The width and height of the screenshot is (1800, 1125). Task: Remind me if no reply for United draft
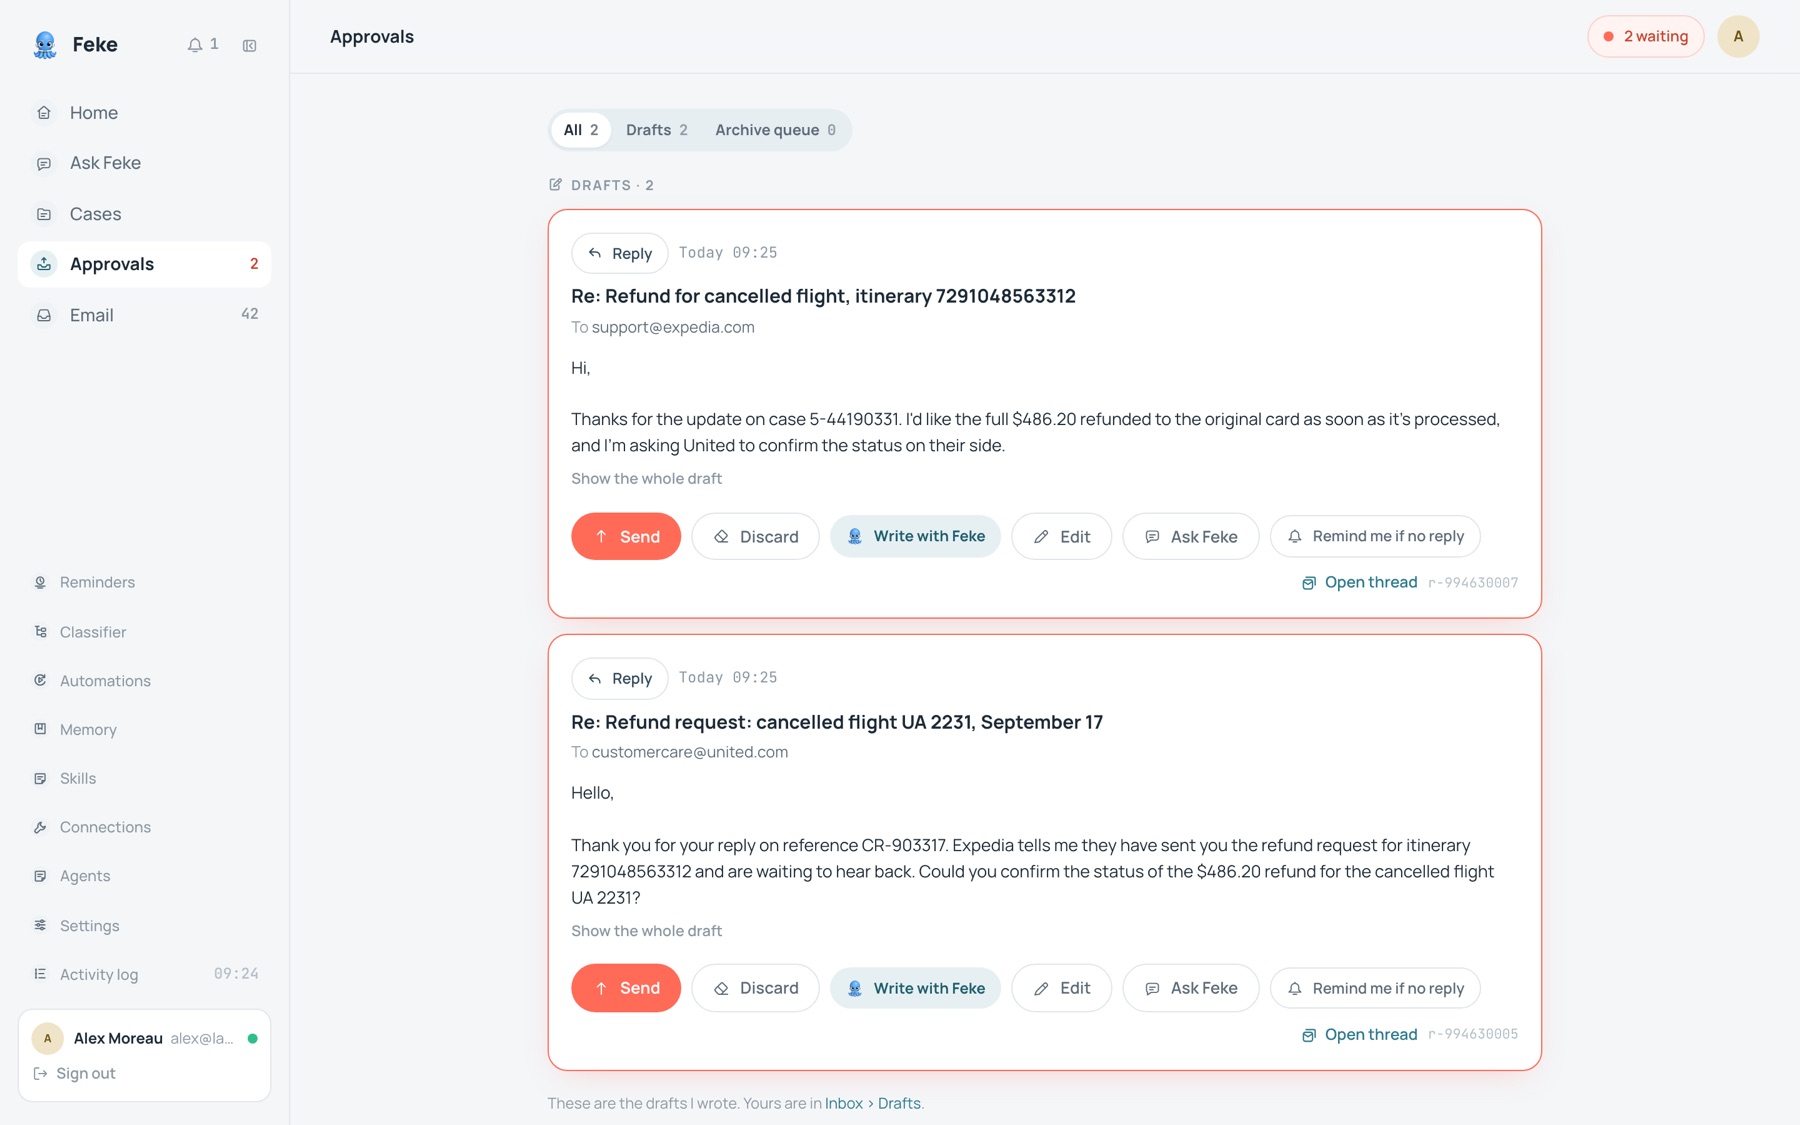pos(1375,988)
